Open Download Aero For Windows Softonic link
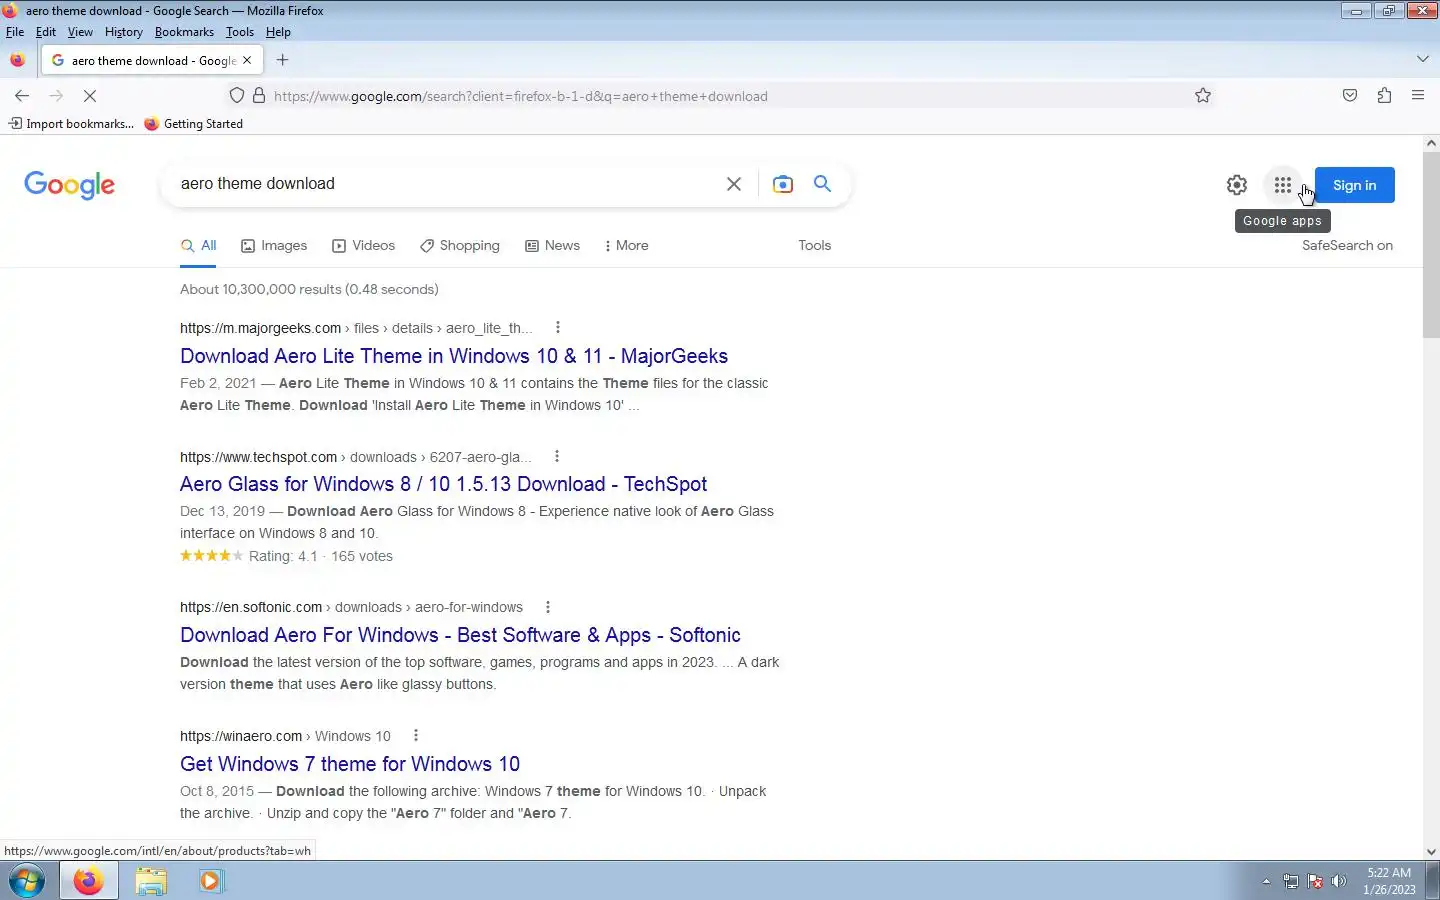Screen dimensions: 1440x900 460,636
